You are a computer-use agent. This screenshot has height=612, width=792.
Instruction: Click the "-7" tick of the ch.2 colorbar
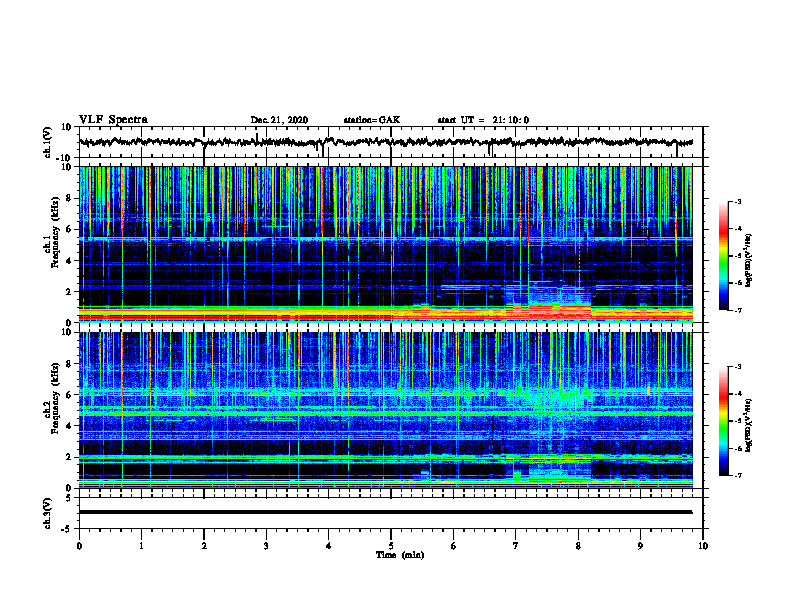point(737,476)
